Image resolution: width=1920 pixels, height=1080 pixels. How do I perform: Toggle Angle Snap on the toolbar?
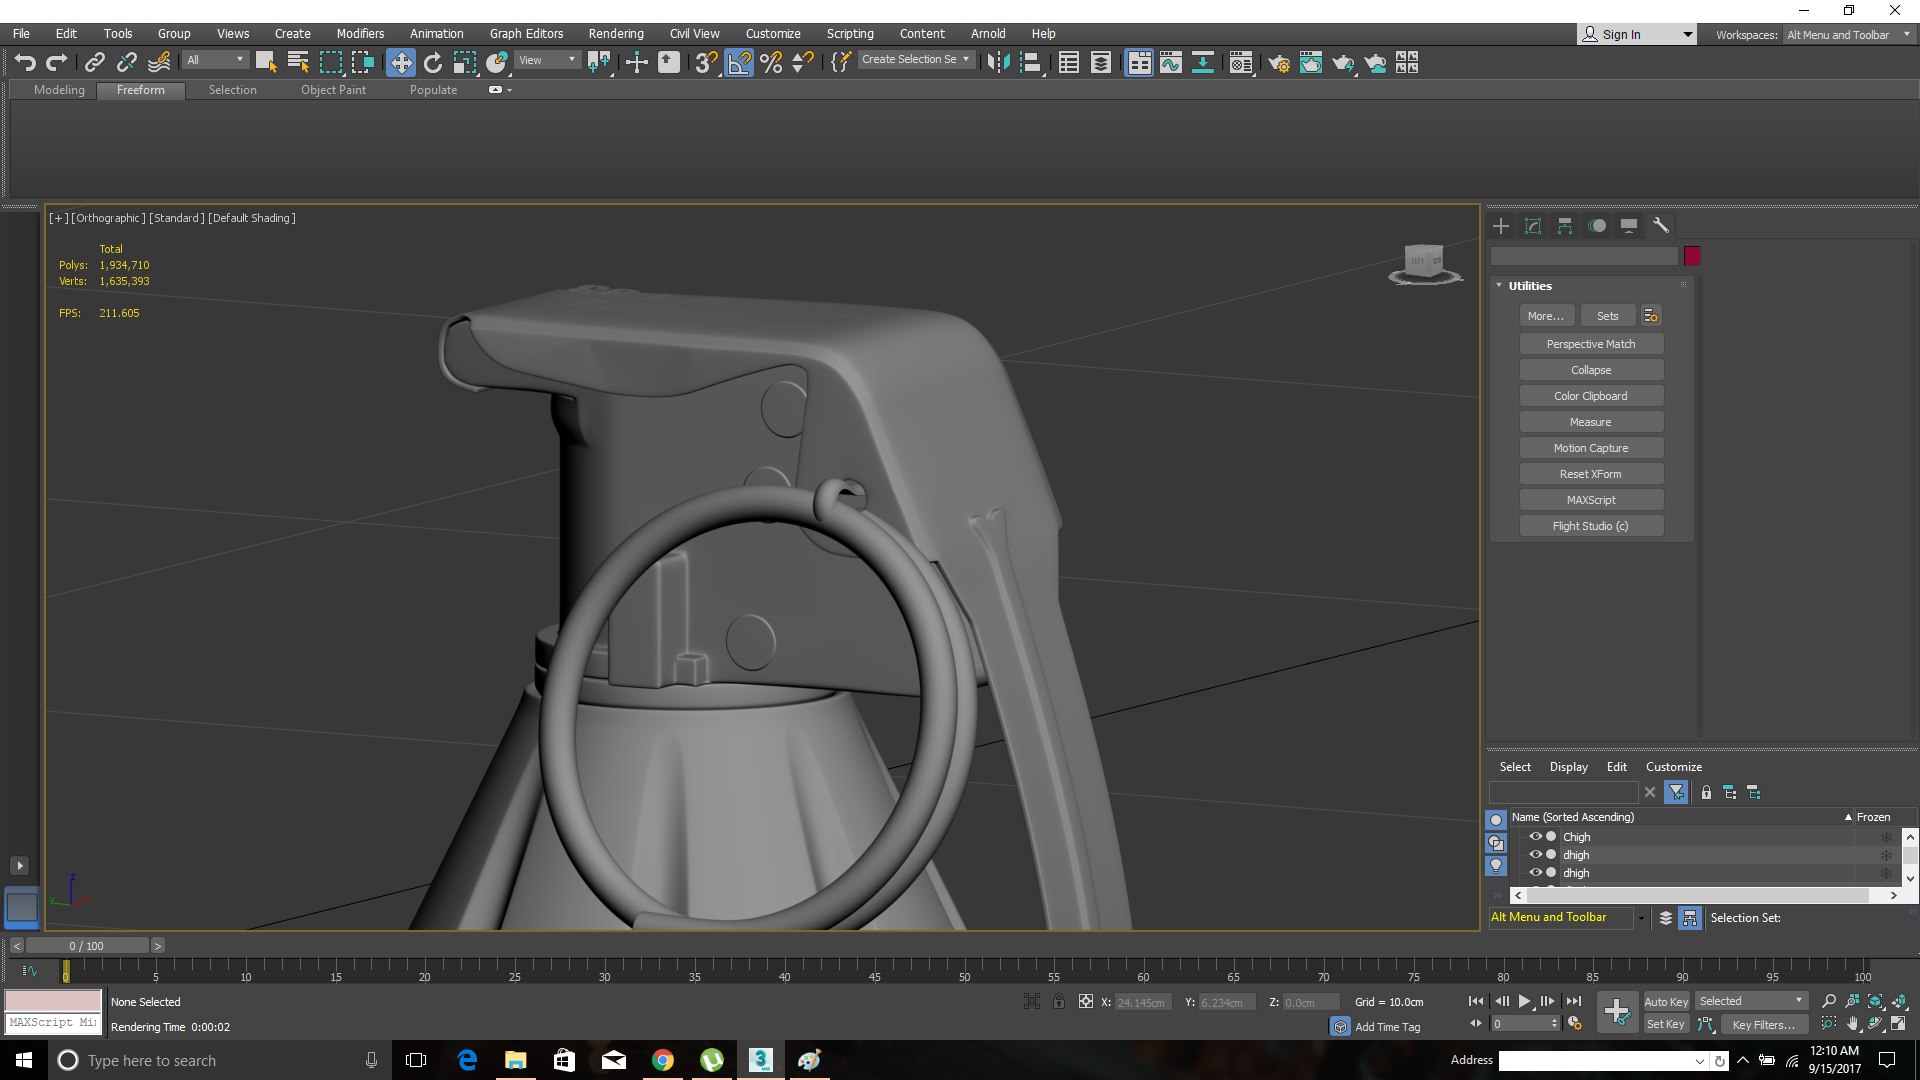(x=739, y=63)
